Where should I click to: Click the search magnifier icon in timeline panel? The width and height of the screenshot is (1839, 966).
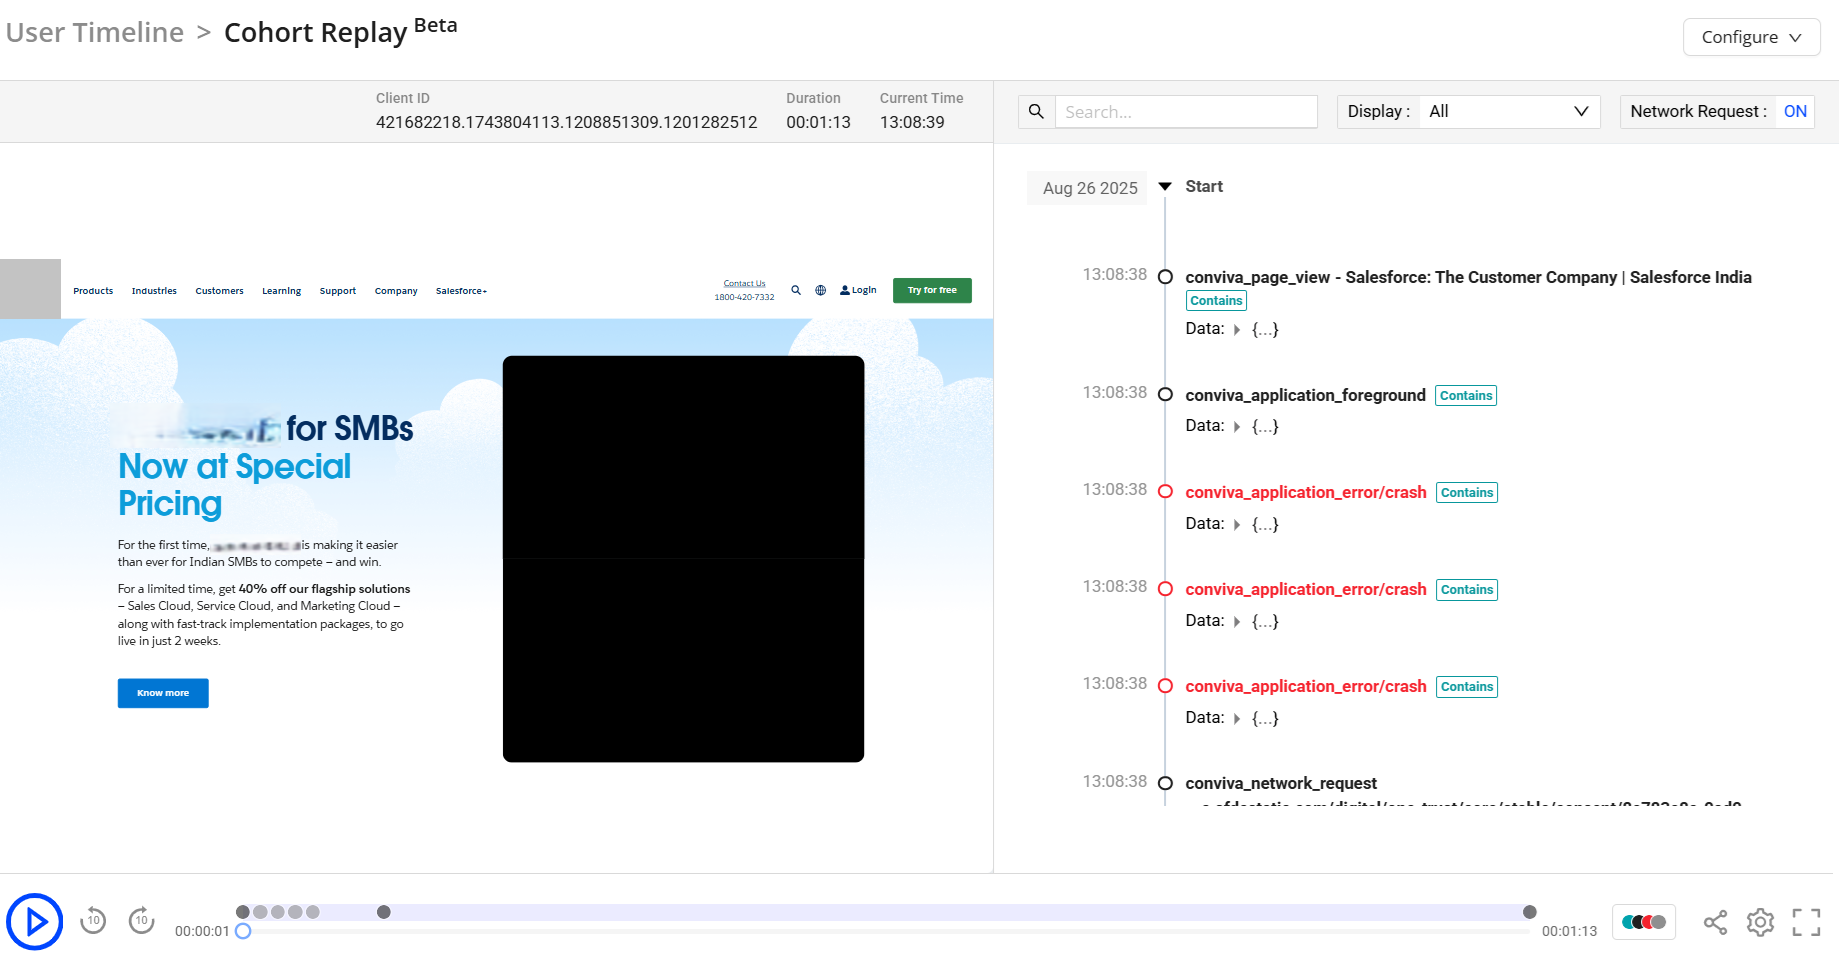coord(1037,112)
